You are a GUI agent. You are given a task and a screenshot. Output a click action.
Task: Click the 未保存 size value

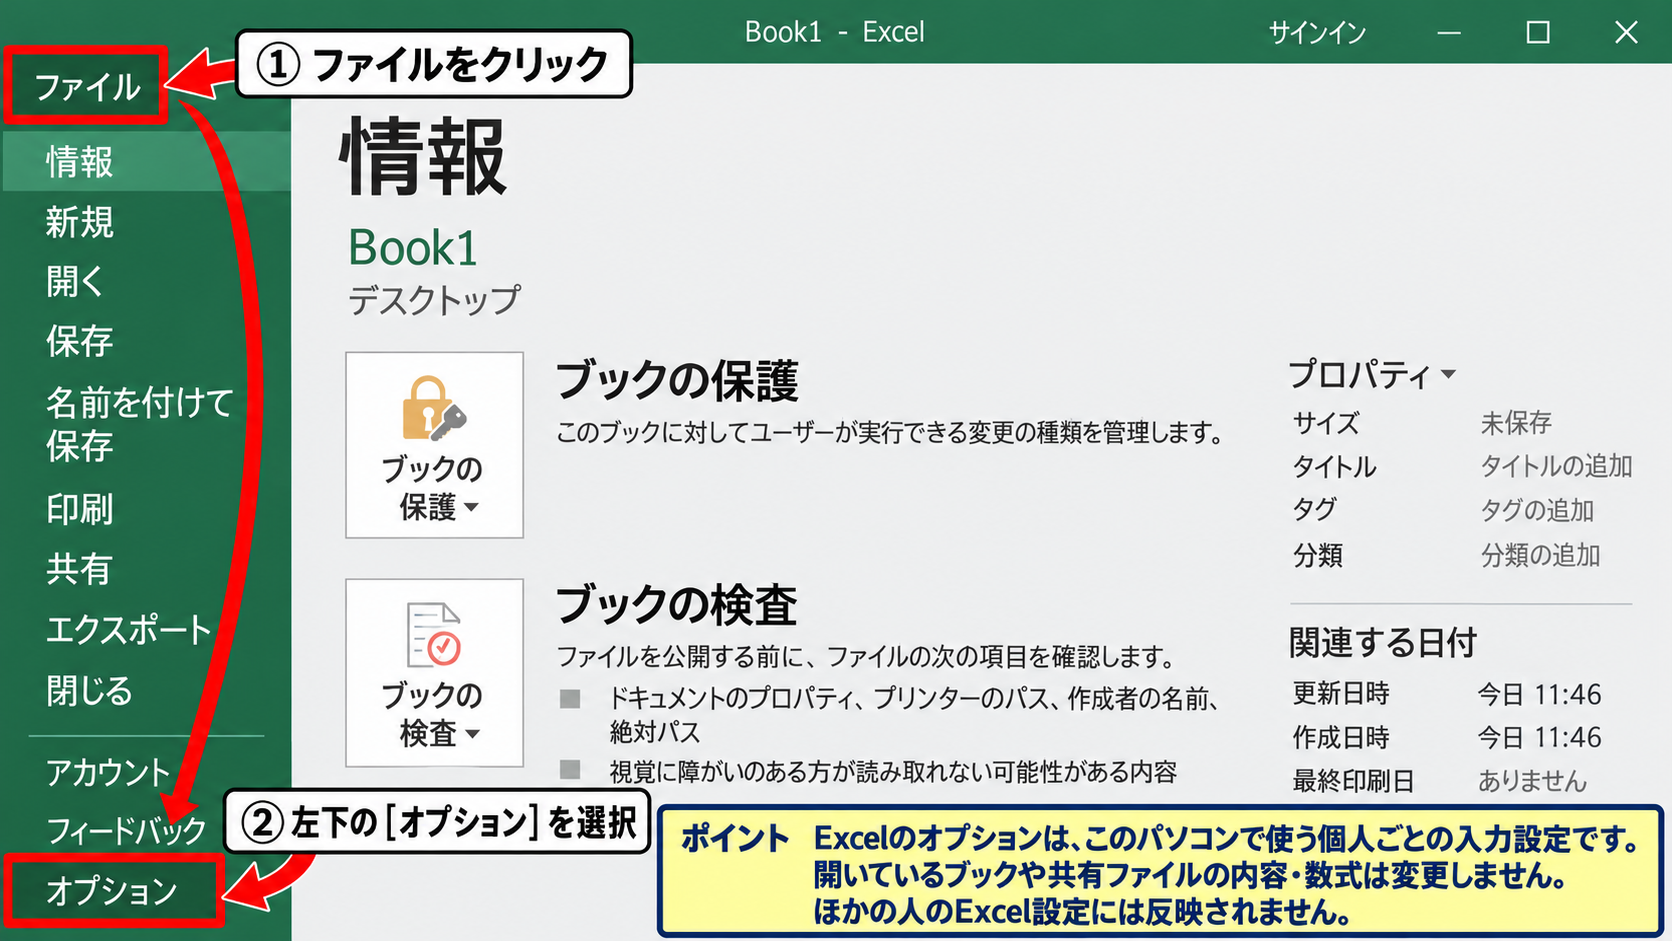(x=1516, y=423)
